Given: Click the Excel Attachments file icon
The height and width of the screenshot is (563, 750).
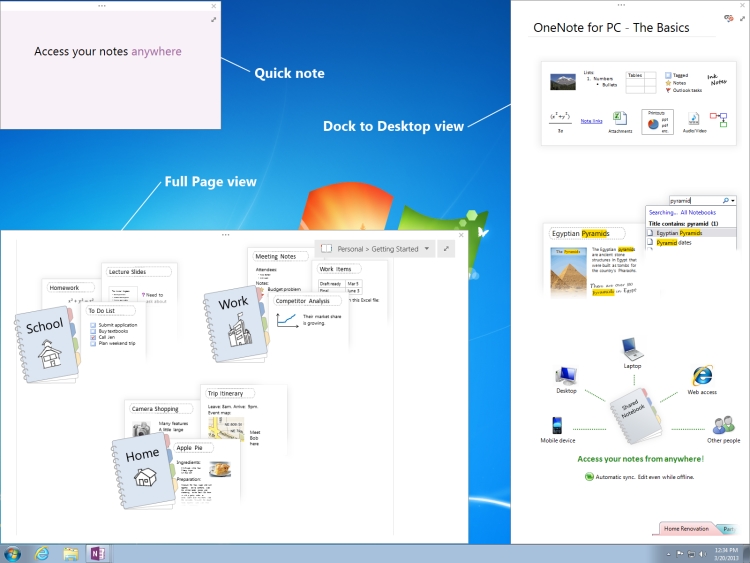Looking at the screenshot, I should [620, 119].
